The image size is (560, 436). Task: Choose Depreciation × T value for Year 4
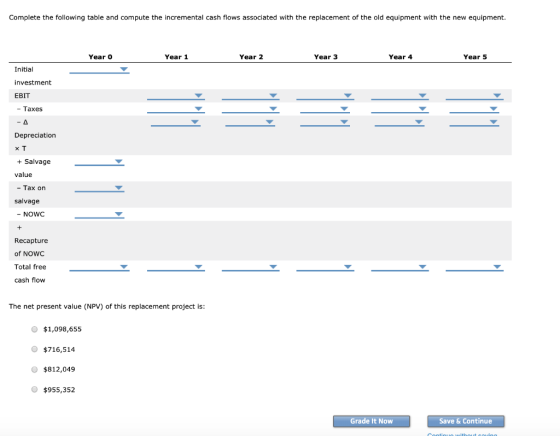click(x=400, y=122)
